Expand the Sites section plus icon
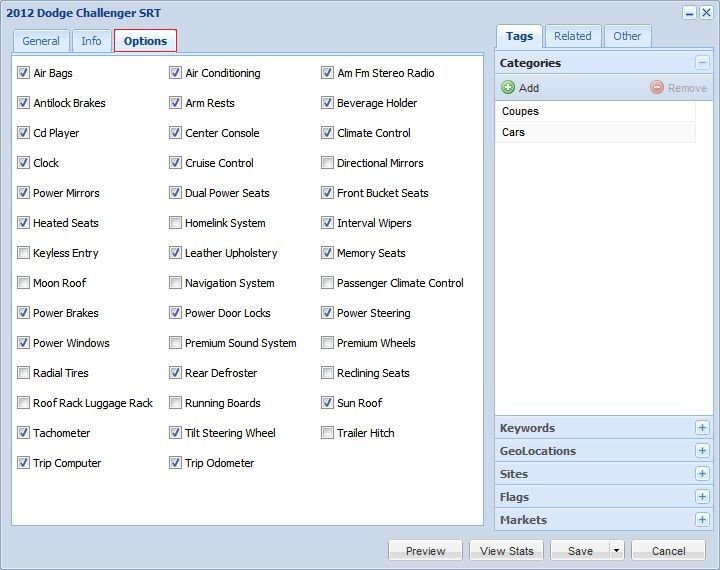 point(702,474)
